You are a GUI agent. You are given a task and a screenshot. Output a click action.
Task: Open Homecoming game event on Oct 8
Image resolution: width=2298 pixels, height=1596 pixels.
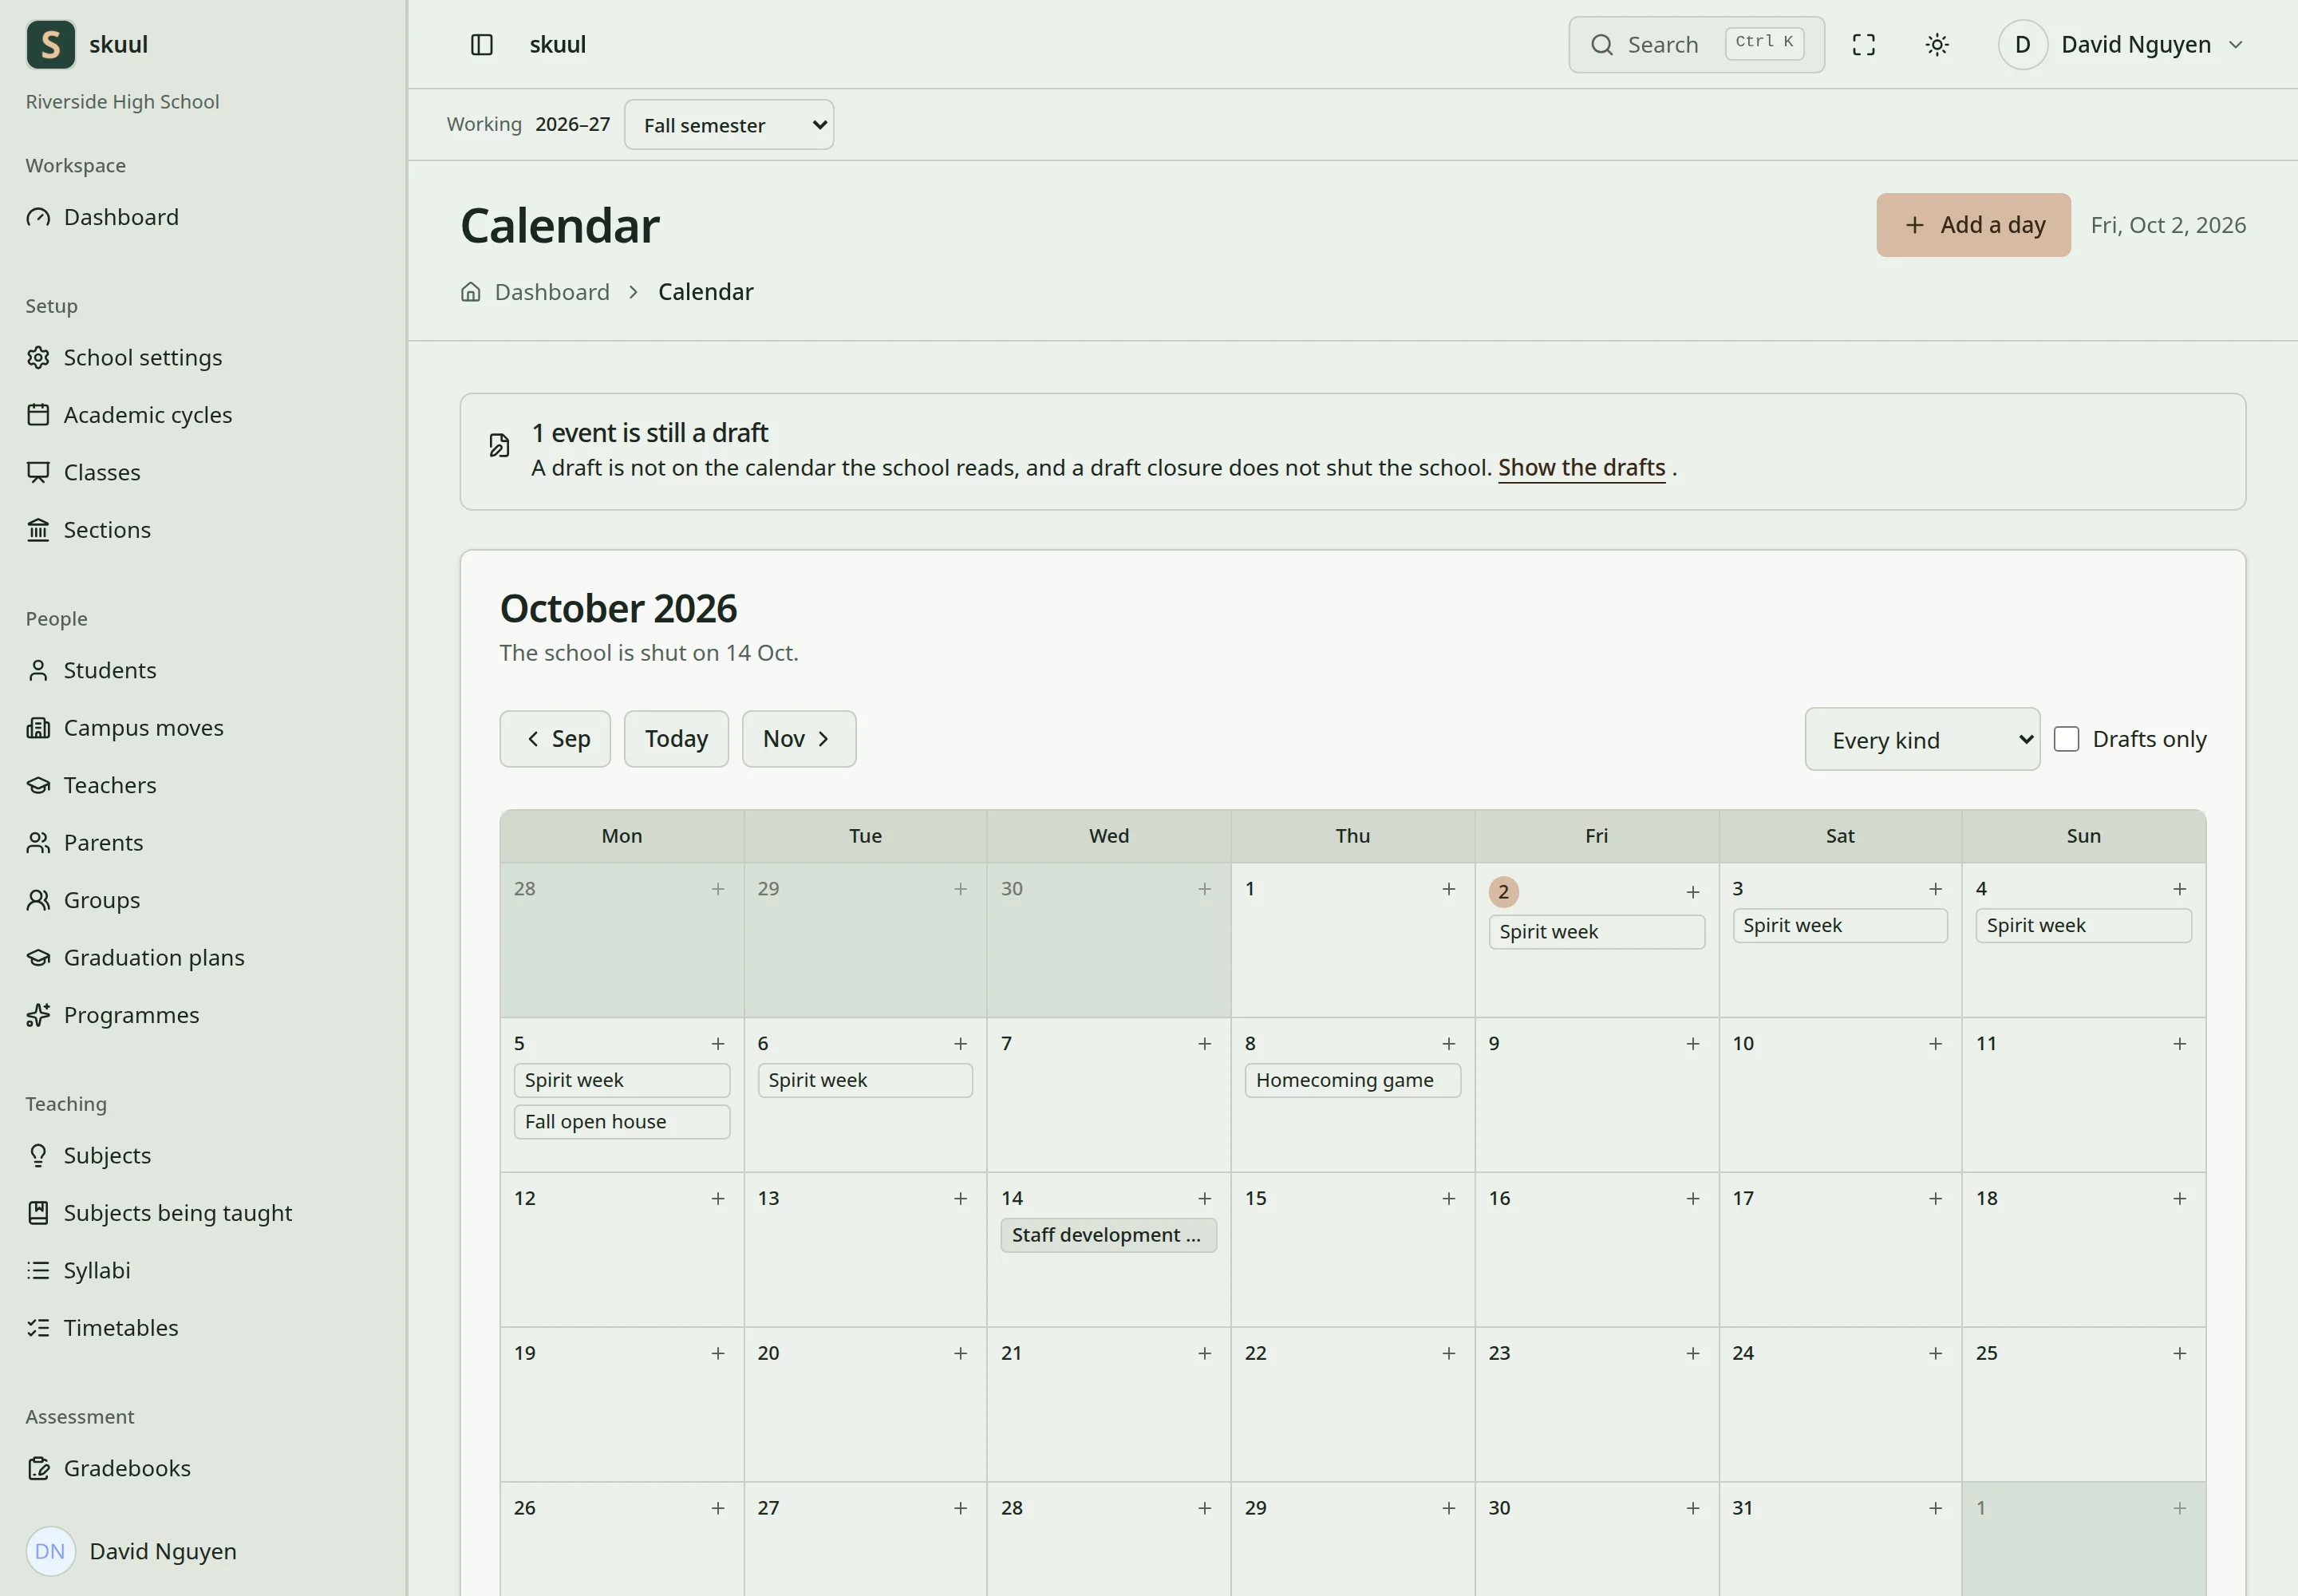coord(1352,1080)
